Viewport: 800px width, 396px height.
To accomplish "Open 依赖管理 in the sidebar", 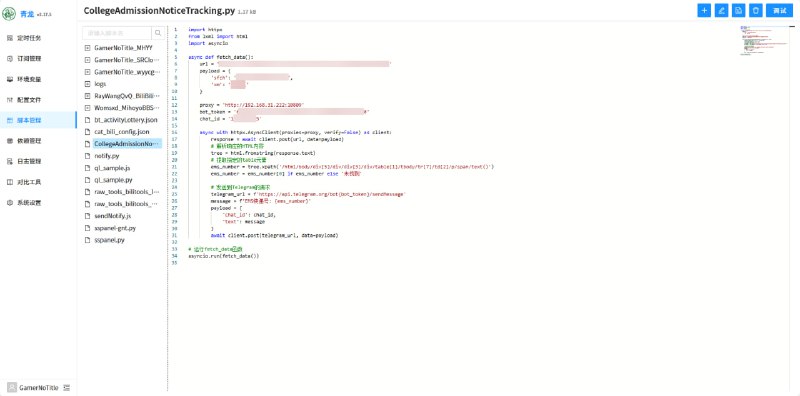I will [x=38, y=141].
